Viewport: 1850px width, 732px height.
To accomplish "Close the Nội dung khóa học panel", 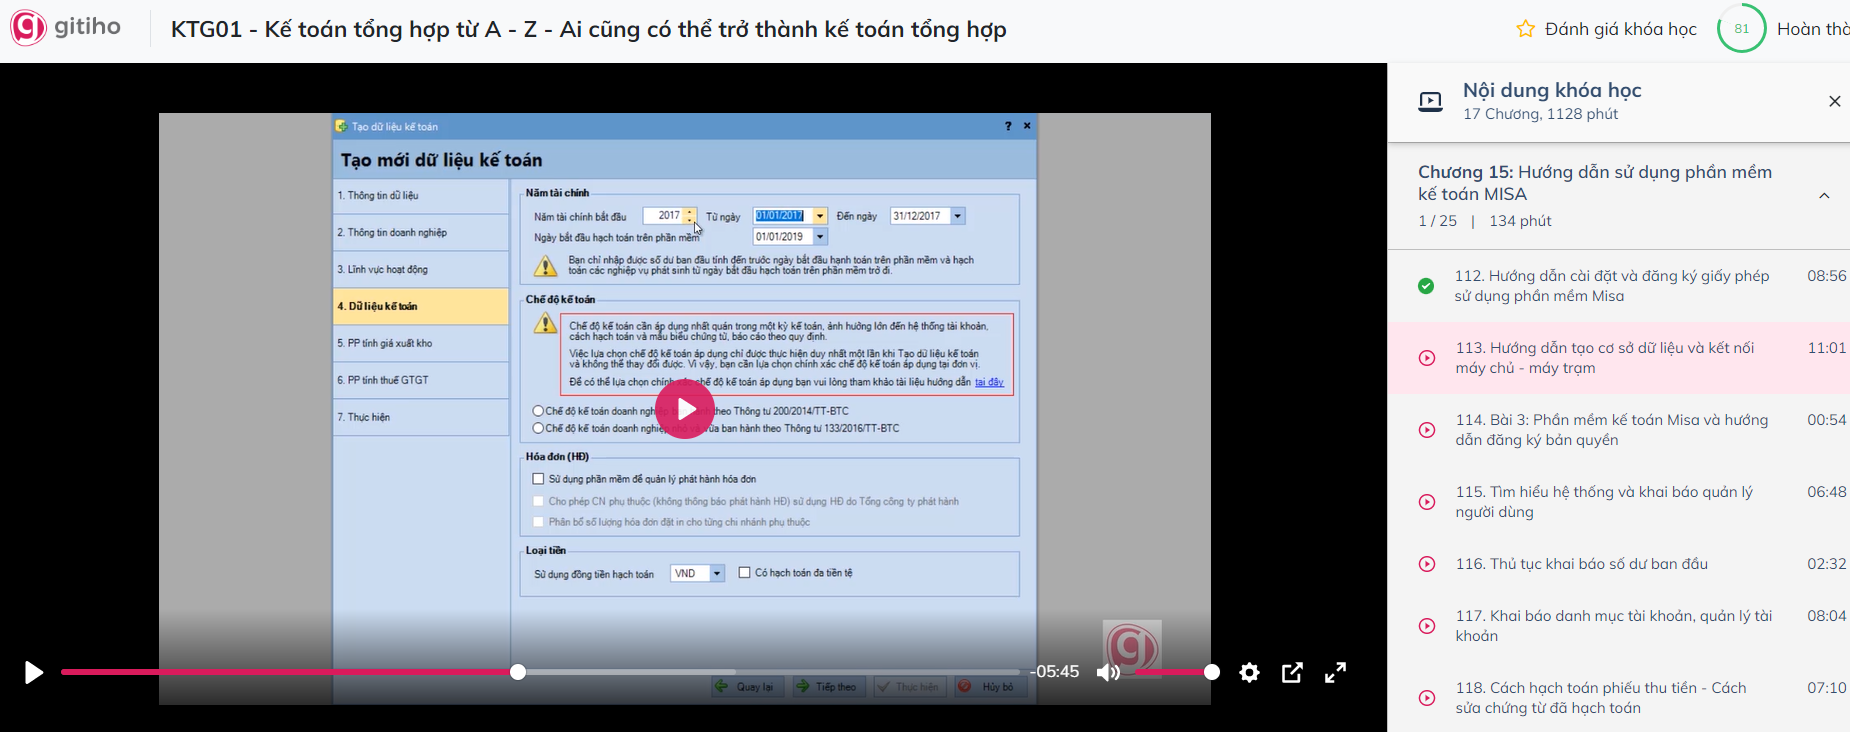I will pos(1834,101).
